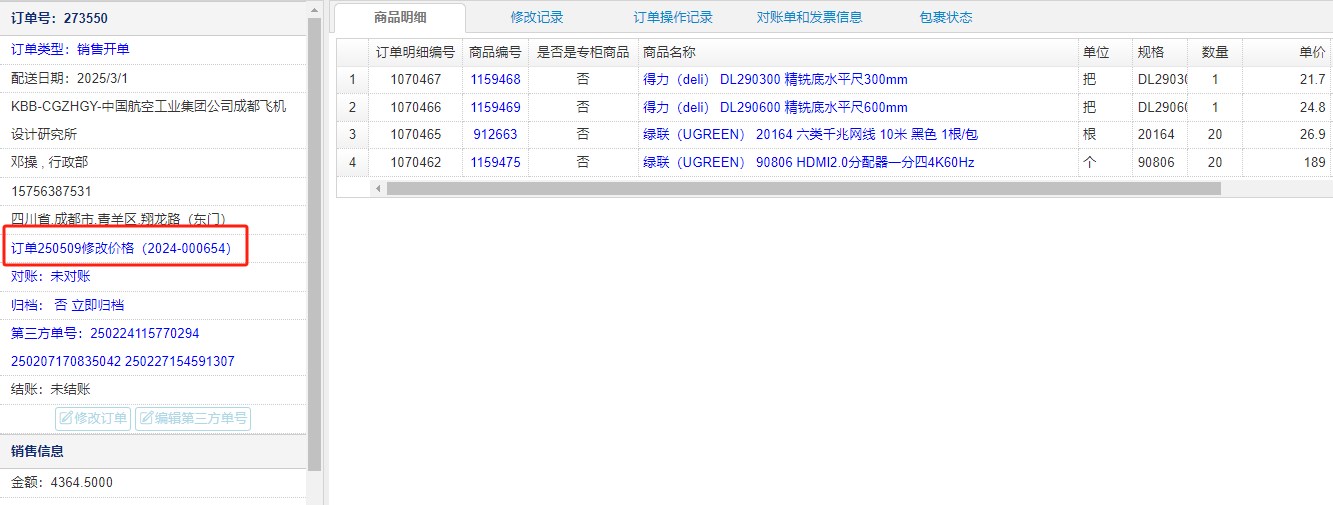
Task: Click the pencil icon on 编辑第三方单号
Action: click(x=146, y=418)
